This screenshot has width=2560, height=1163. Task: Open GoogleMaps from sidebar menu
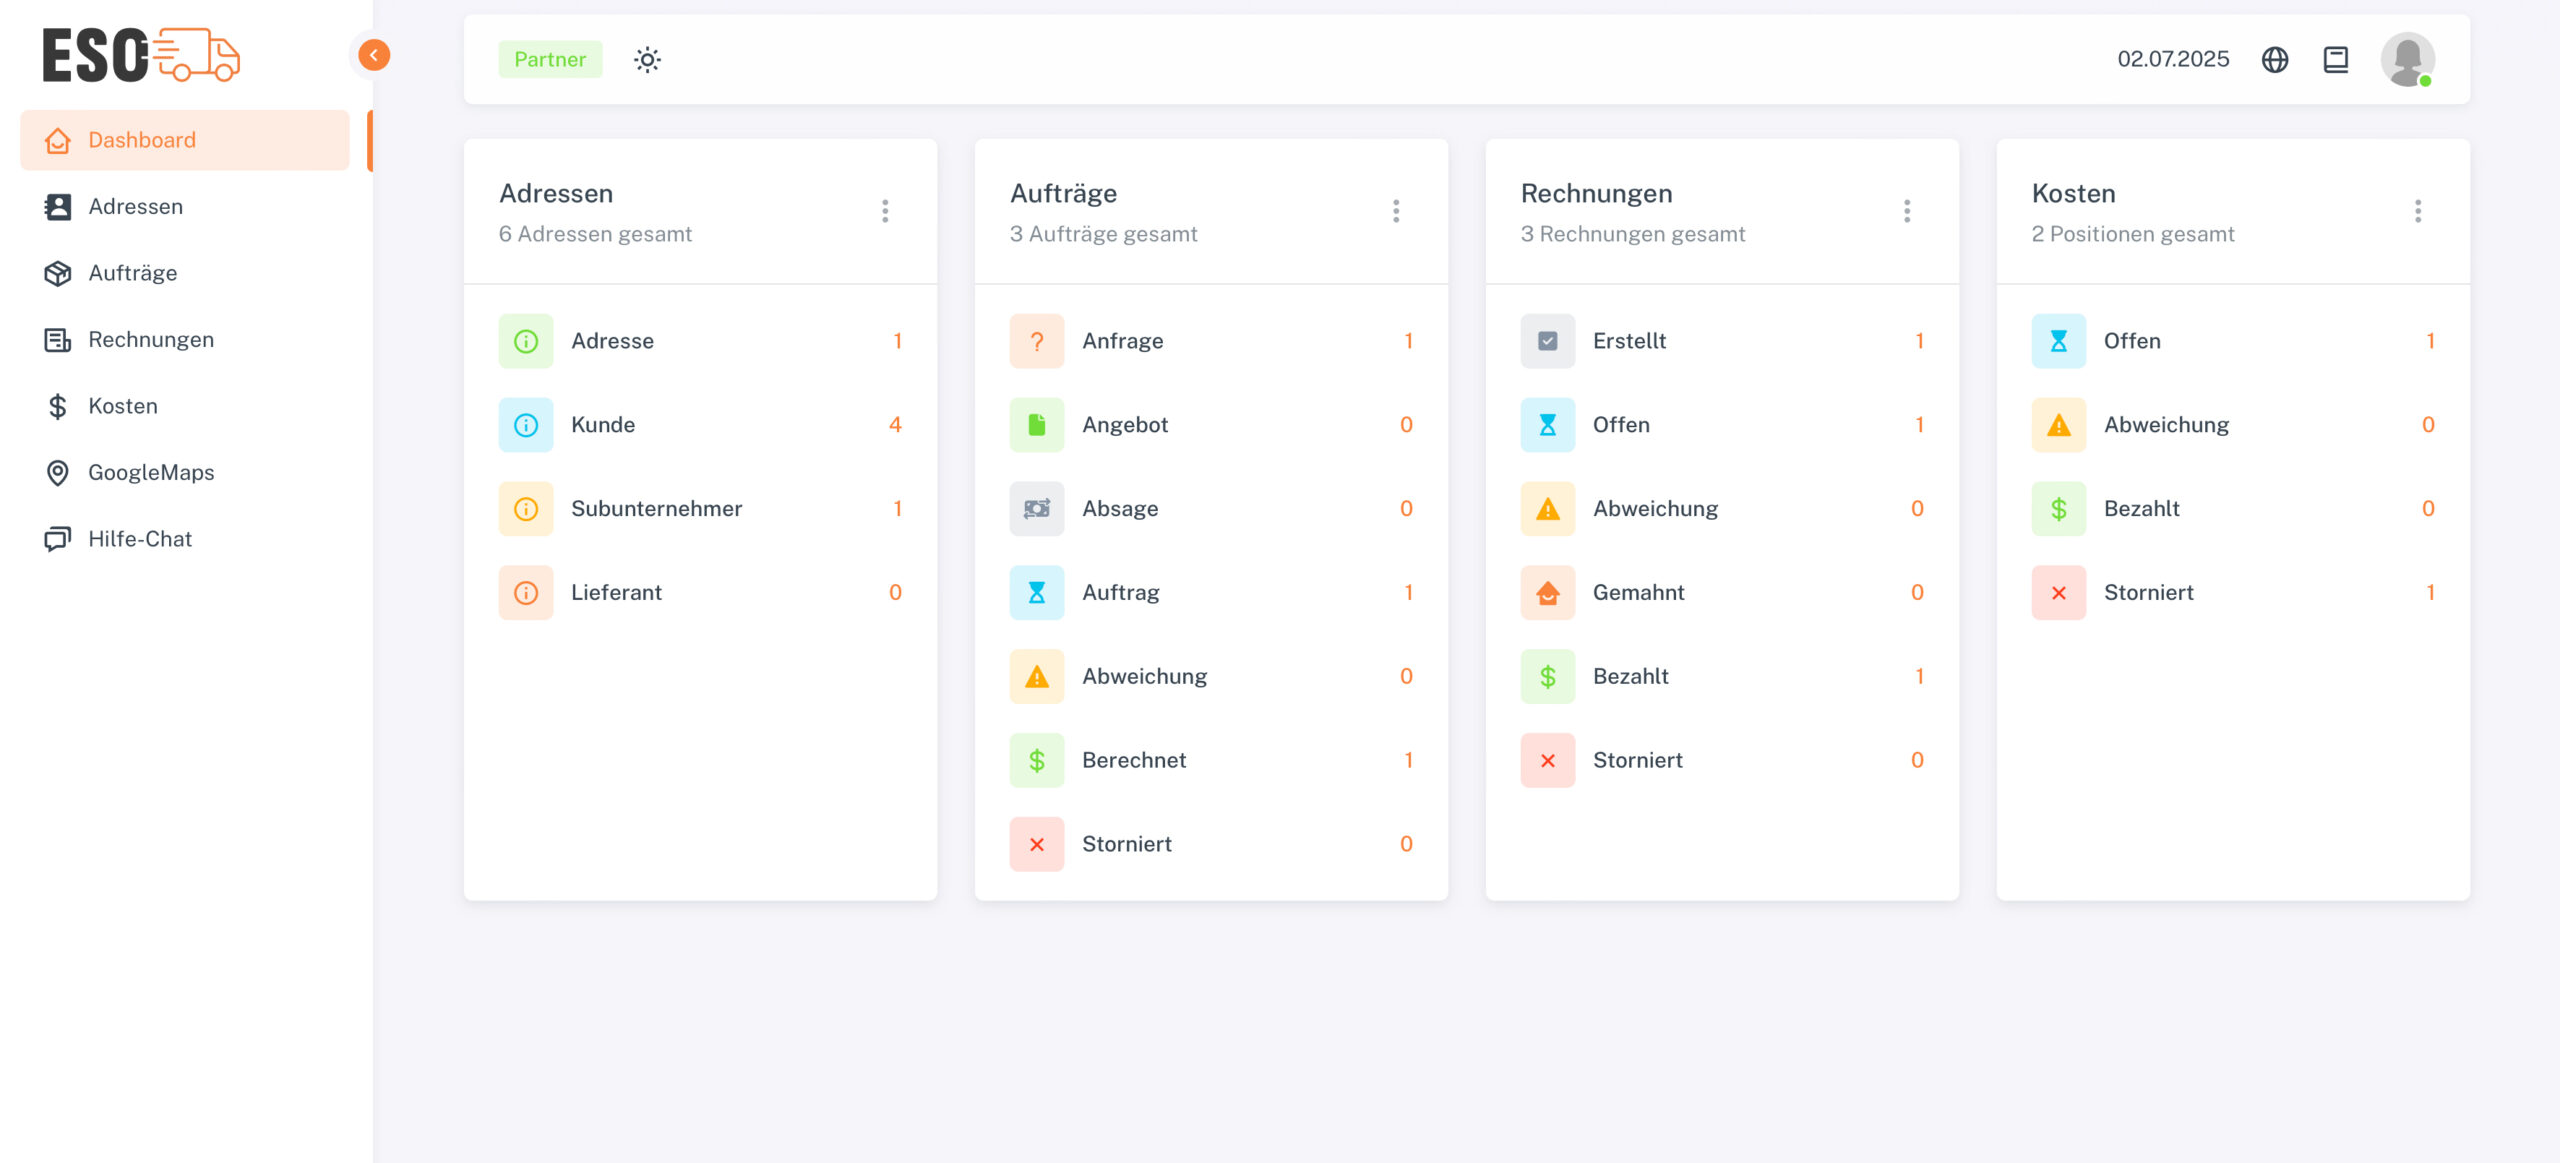pos(185,473)
